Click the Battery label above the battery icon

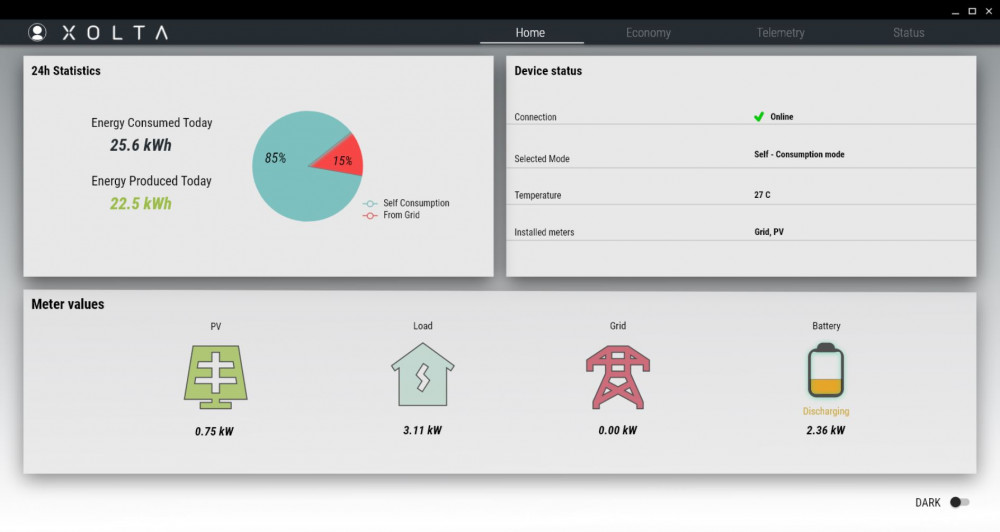(x=826, y=326)
